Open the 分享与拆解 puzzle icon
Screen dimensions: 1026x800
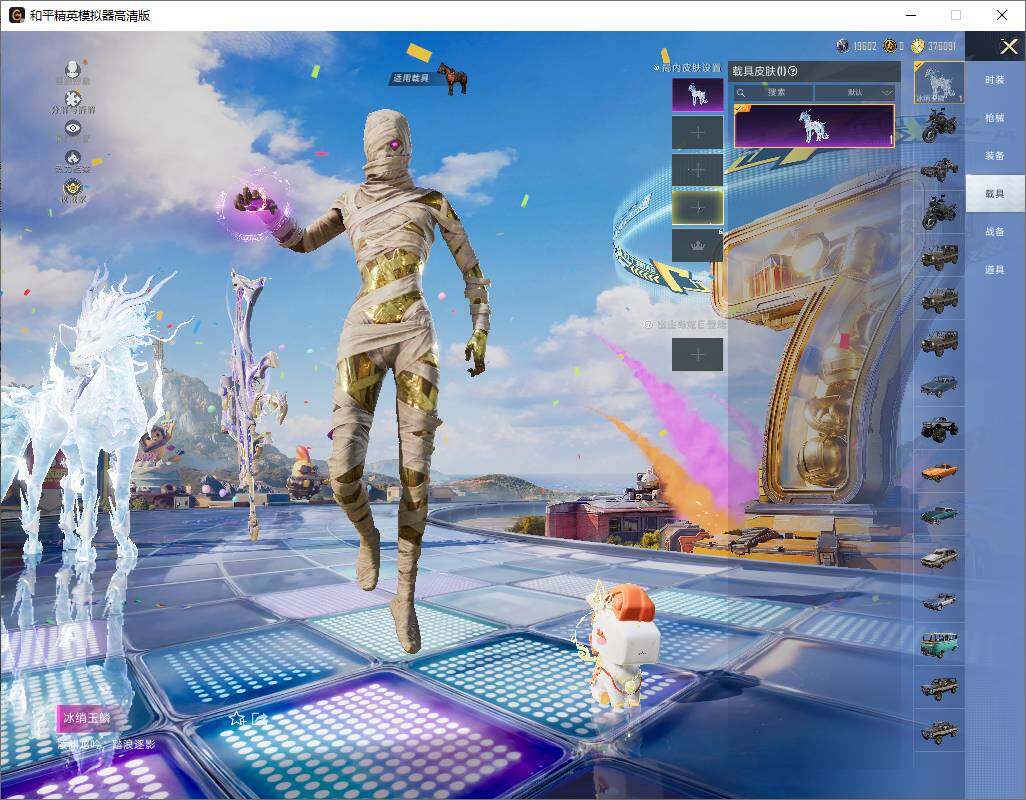73,99
